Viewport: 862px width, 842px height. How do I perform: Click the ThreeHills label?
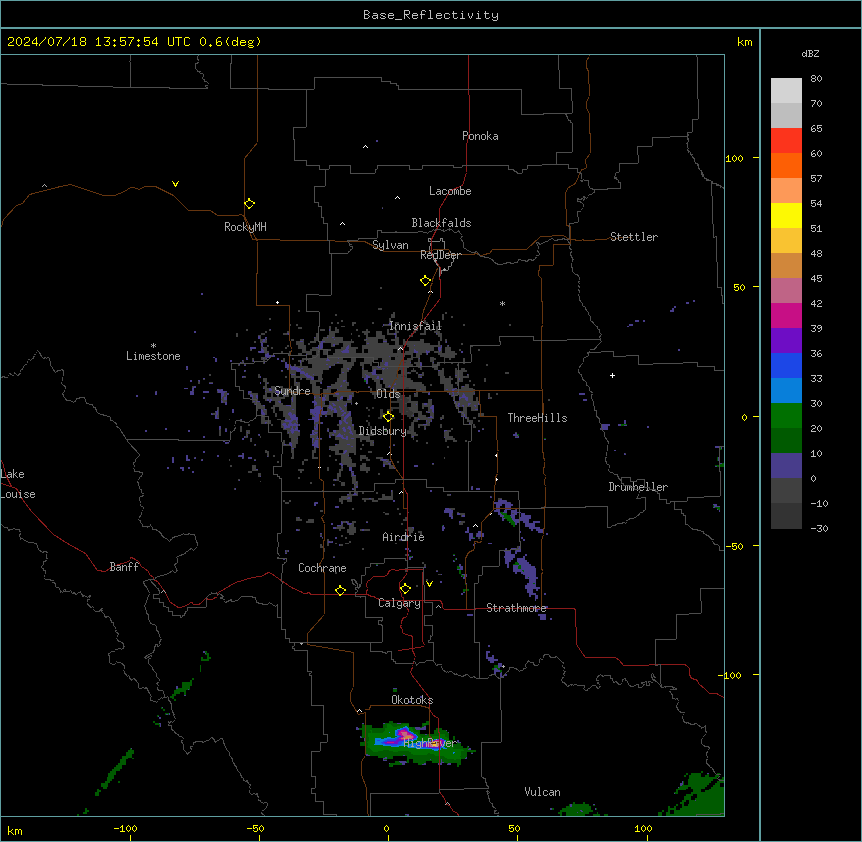[x=537, y=418]
